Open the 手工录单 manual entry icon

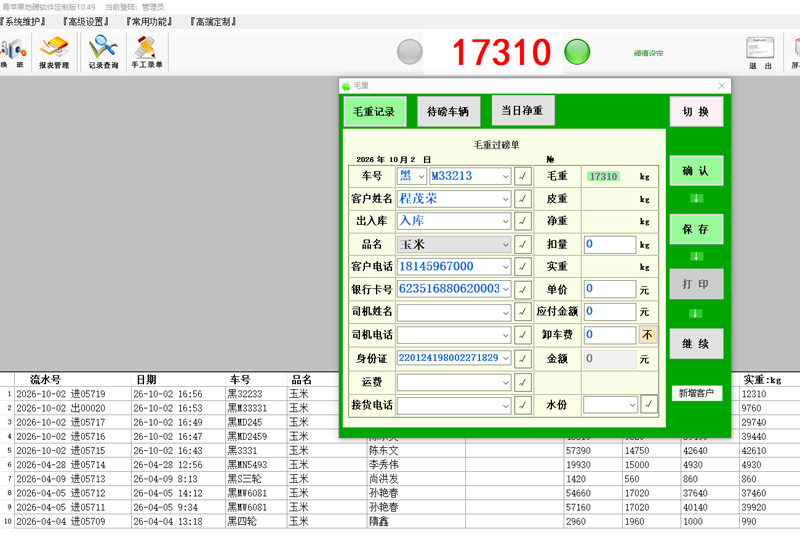(146, 53)
